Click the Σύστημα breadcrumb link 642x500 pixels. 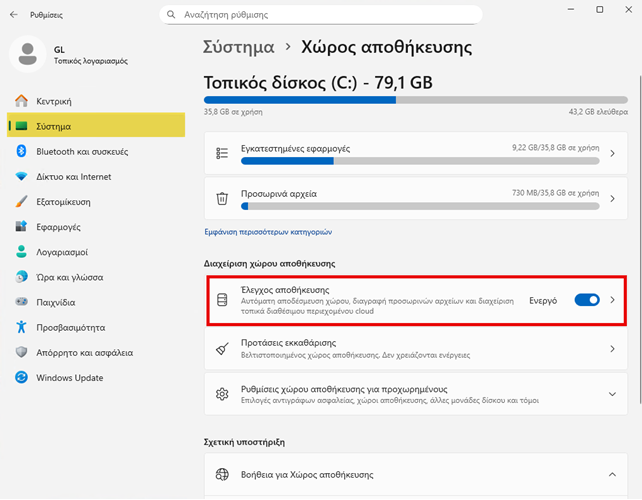point(239,48)
